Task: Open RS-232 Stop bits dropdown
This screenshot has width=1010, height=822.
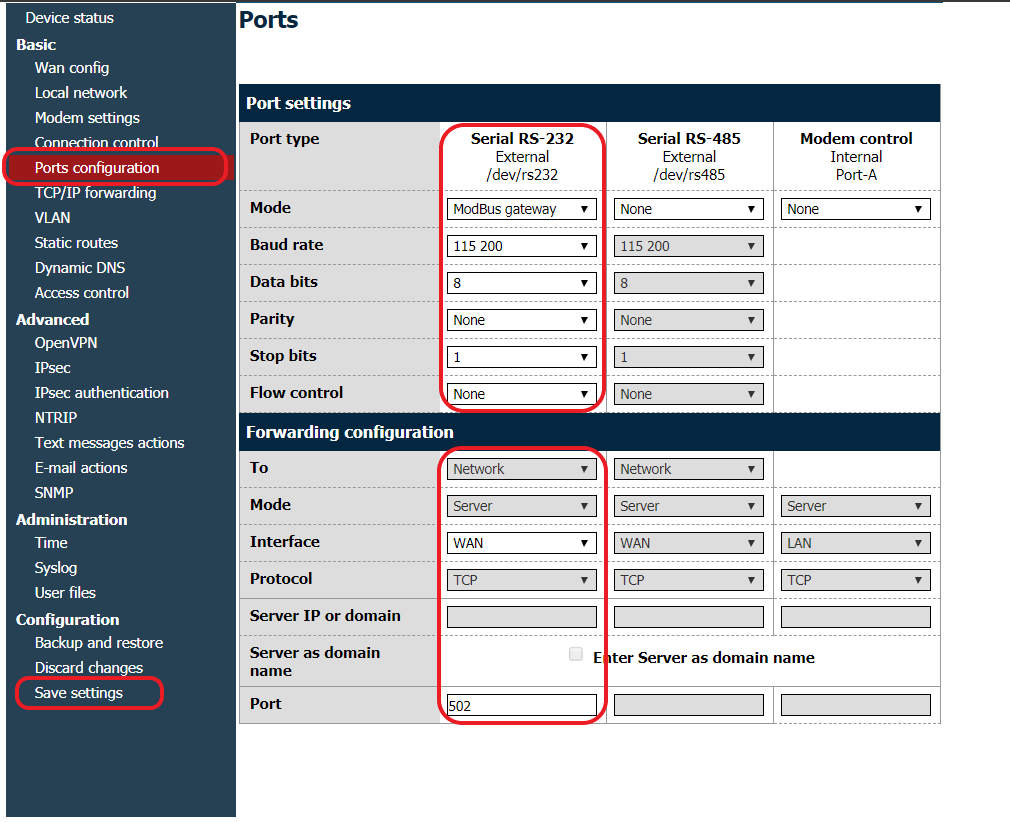Action: pos(522,357)
